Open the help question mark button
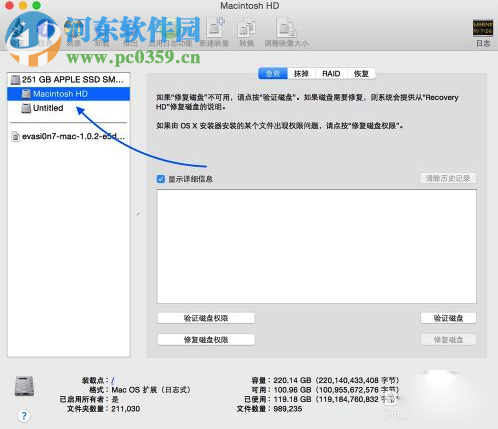 pos(24,416)
